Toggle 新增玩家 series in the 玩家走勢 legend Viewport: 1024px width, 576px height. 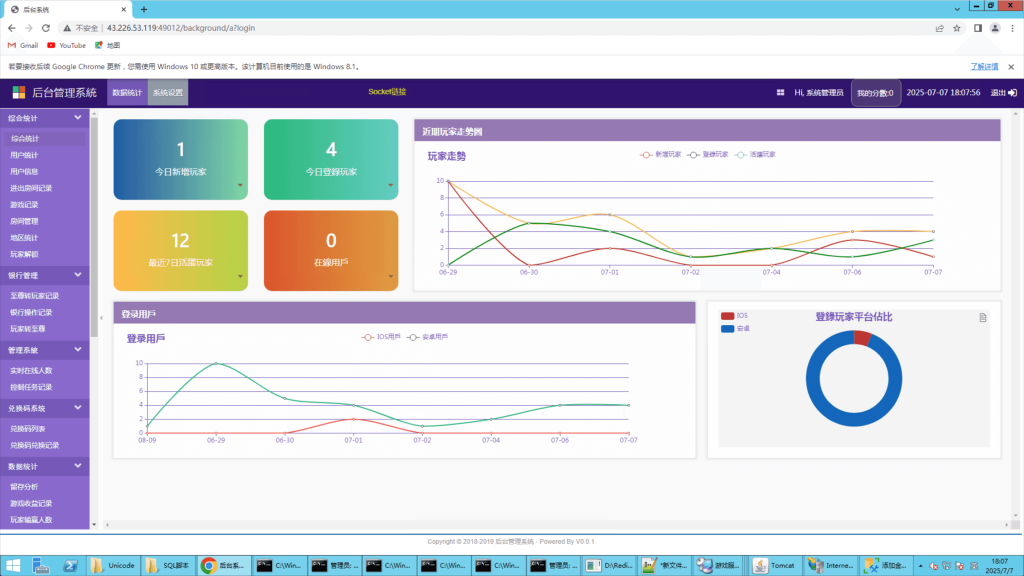pos(661,155)
